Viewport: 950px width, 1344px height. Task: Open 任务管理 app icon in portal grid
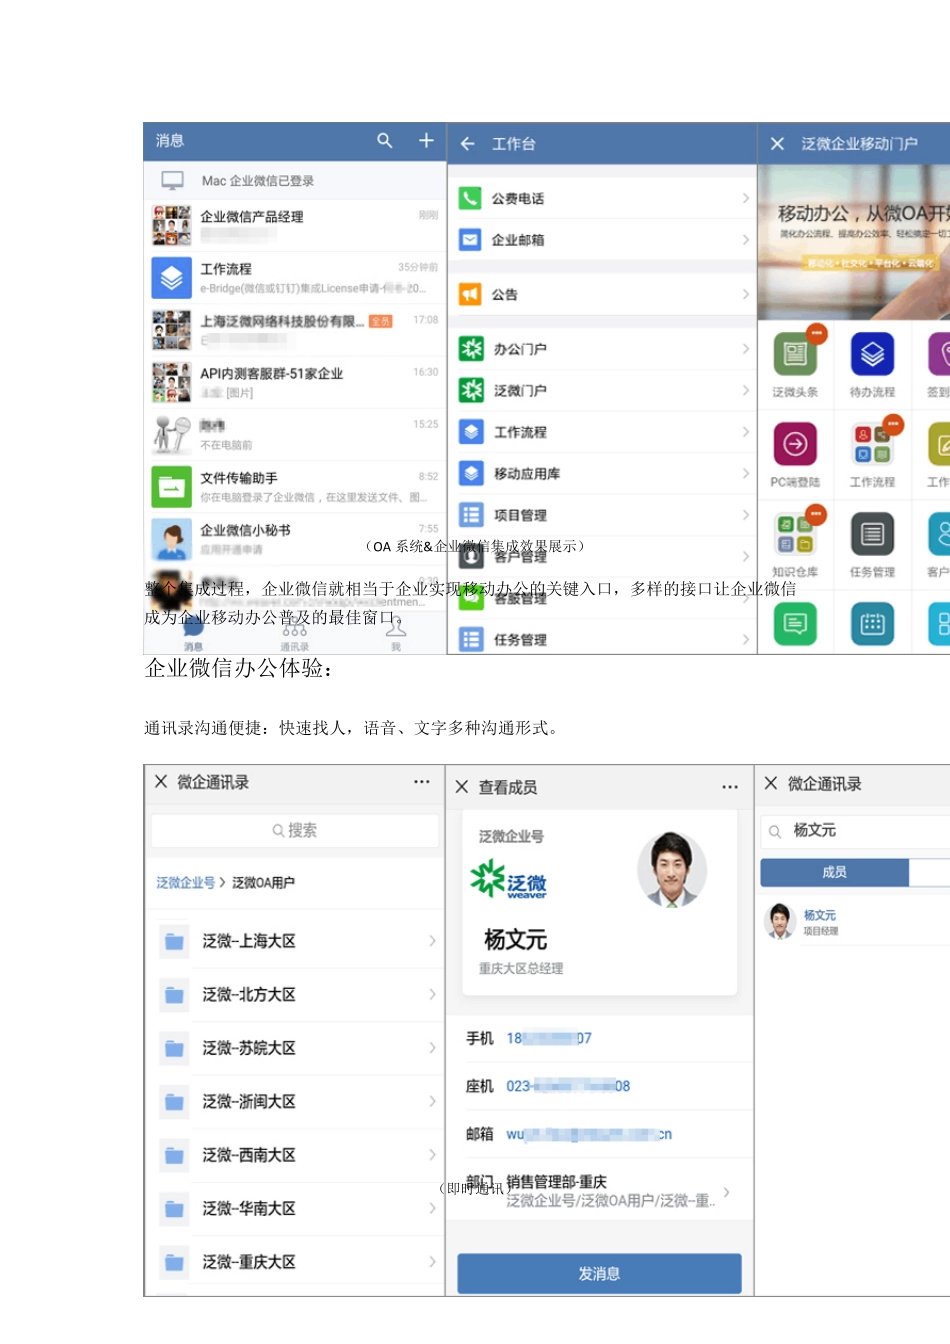pos(872,534)
